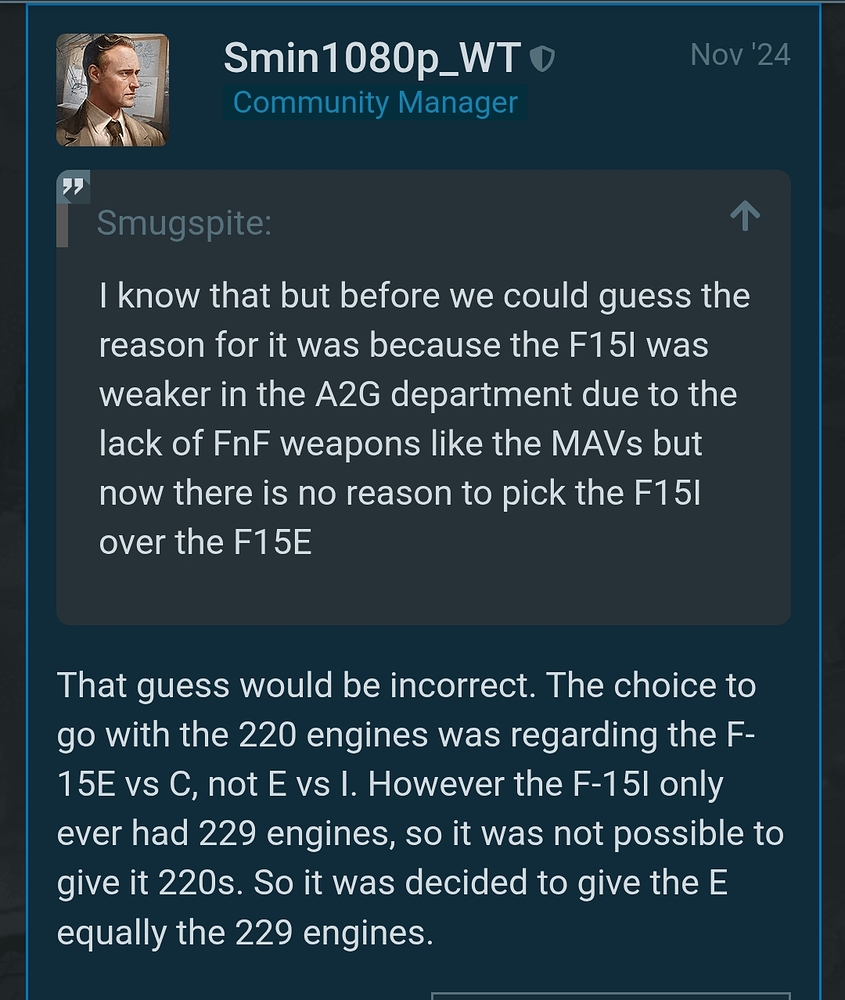Click the quoted line mentioning FnF weapons
This screenshot has width=845, height=1000.
[400, 443]
